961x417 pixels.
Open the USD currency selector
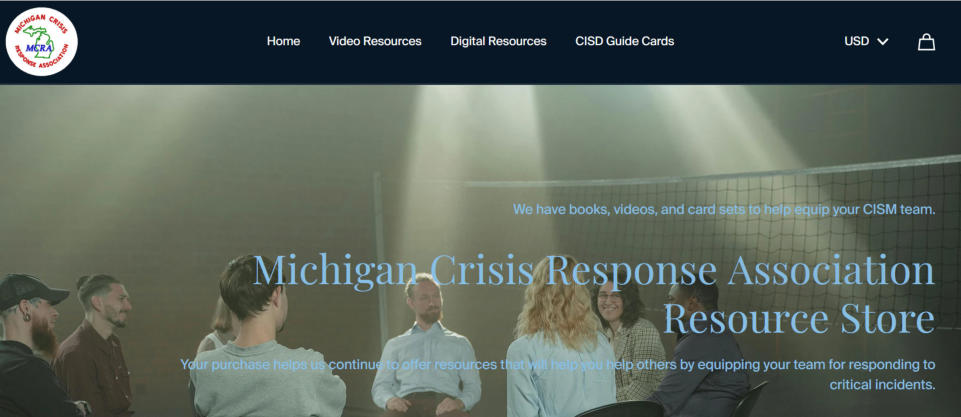[x=866, y=41]
